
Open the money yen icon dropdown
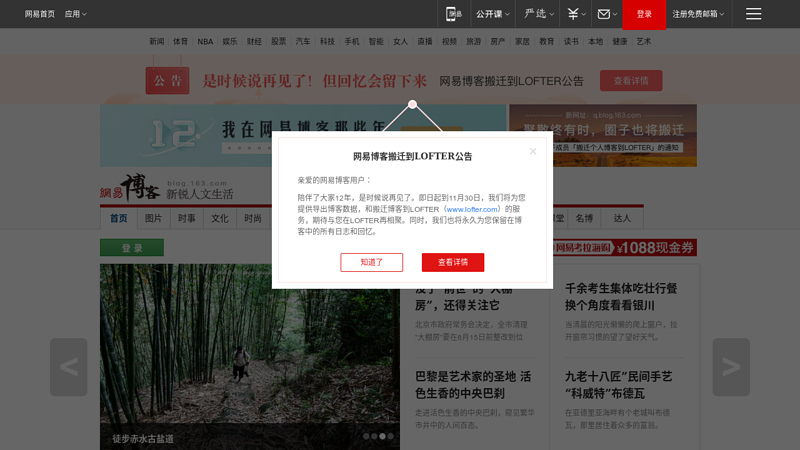tap(577, 14)
